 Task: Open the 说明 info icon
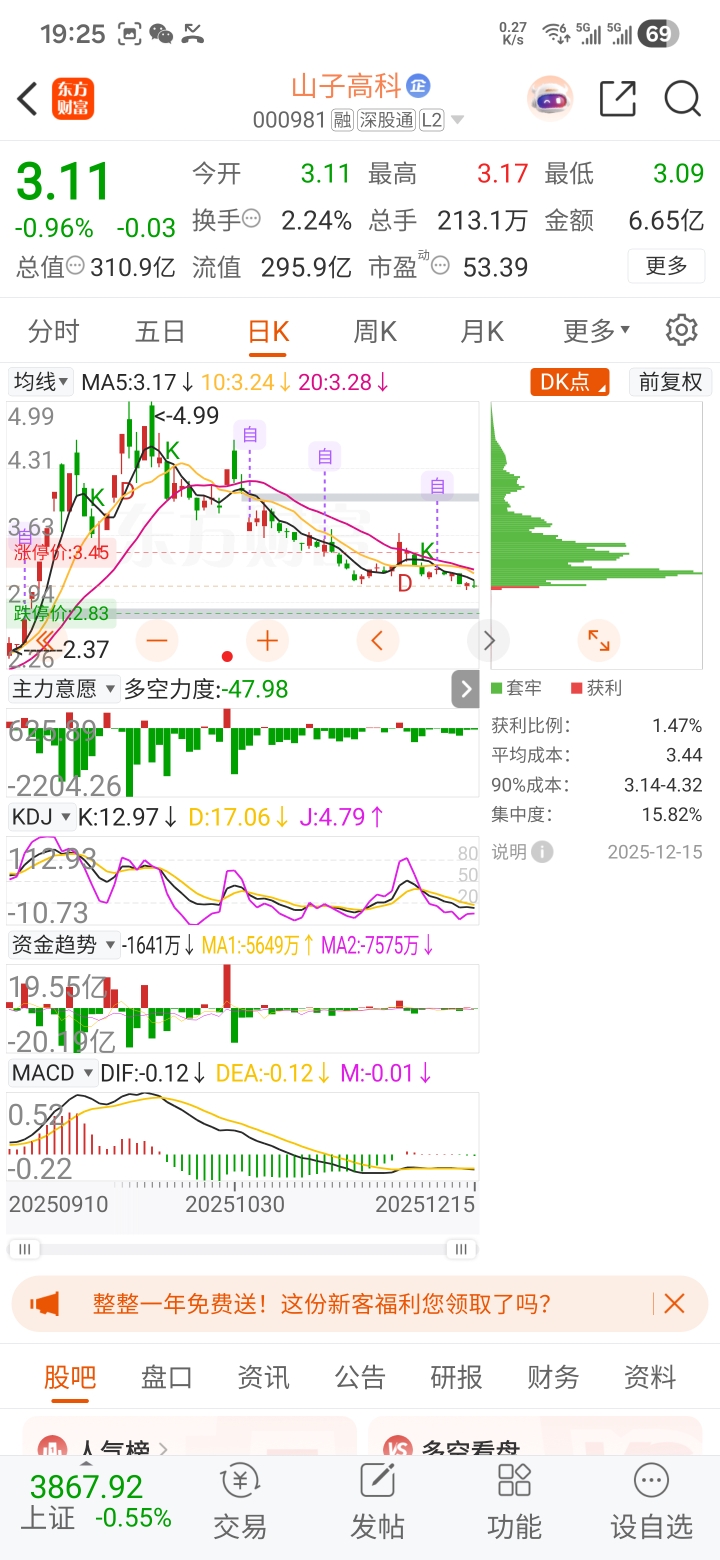coord(542,852)
